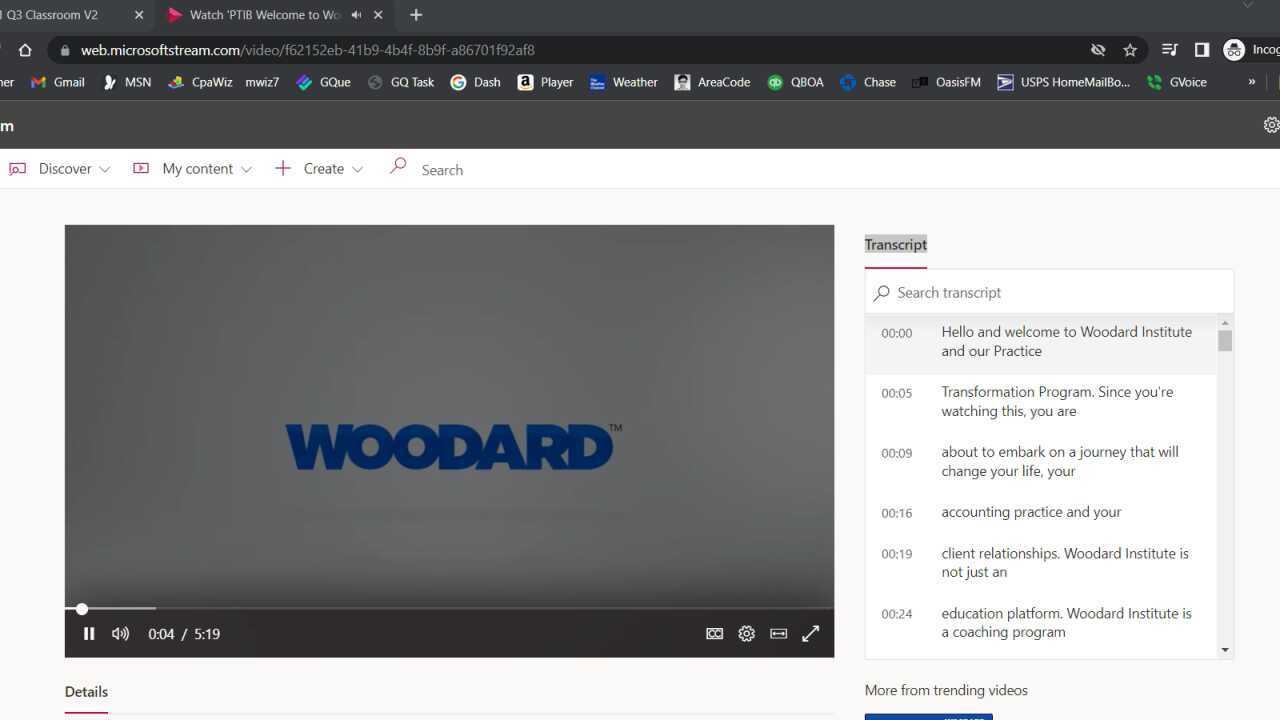Expand the My content dropdown
Screen dimensions: 1280x720
(x=197, y=169)
